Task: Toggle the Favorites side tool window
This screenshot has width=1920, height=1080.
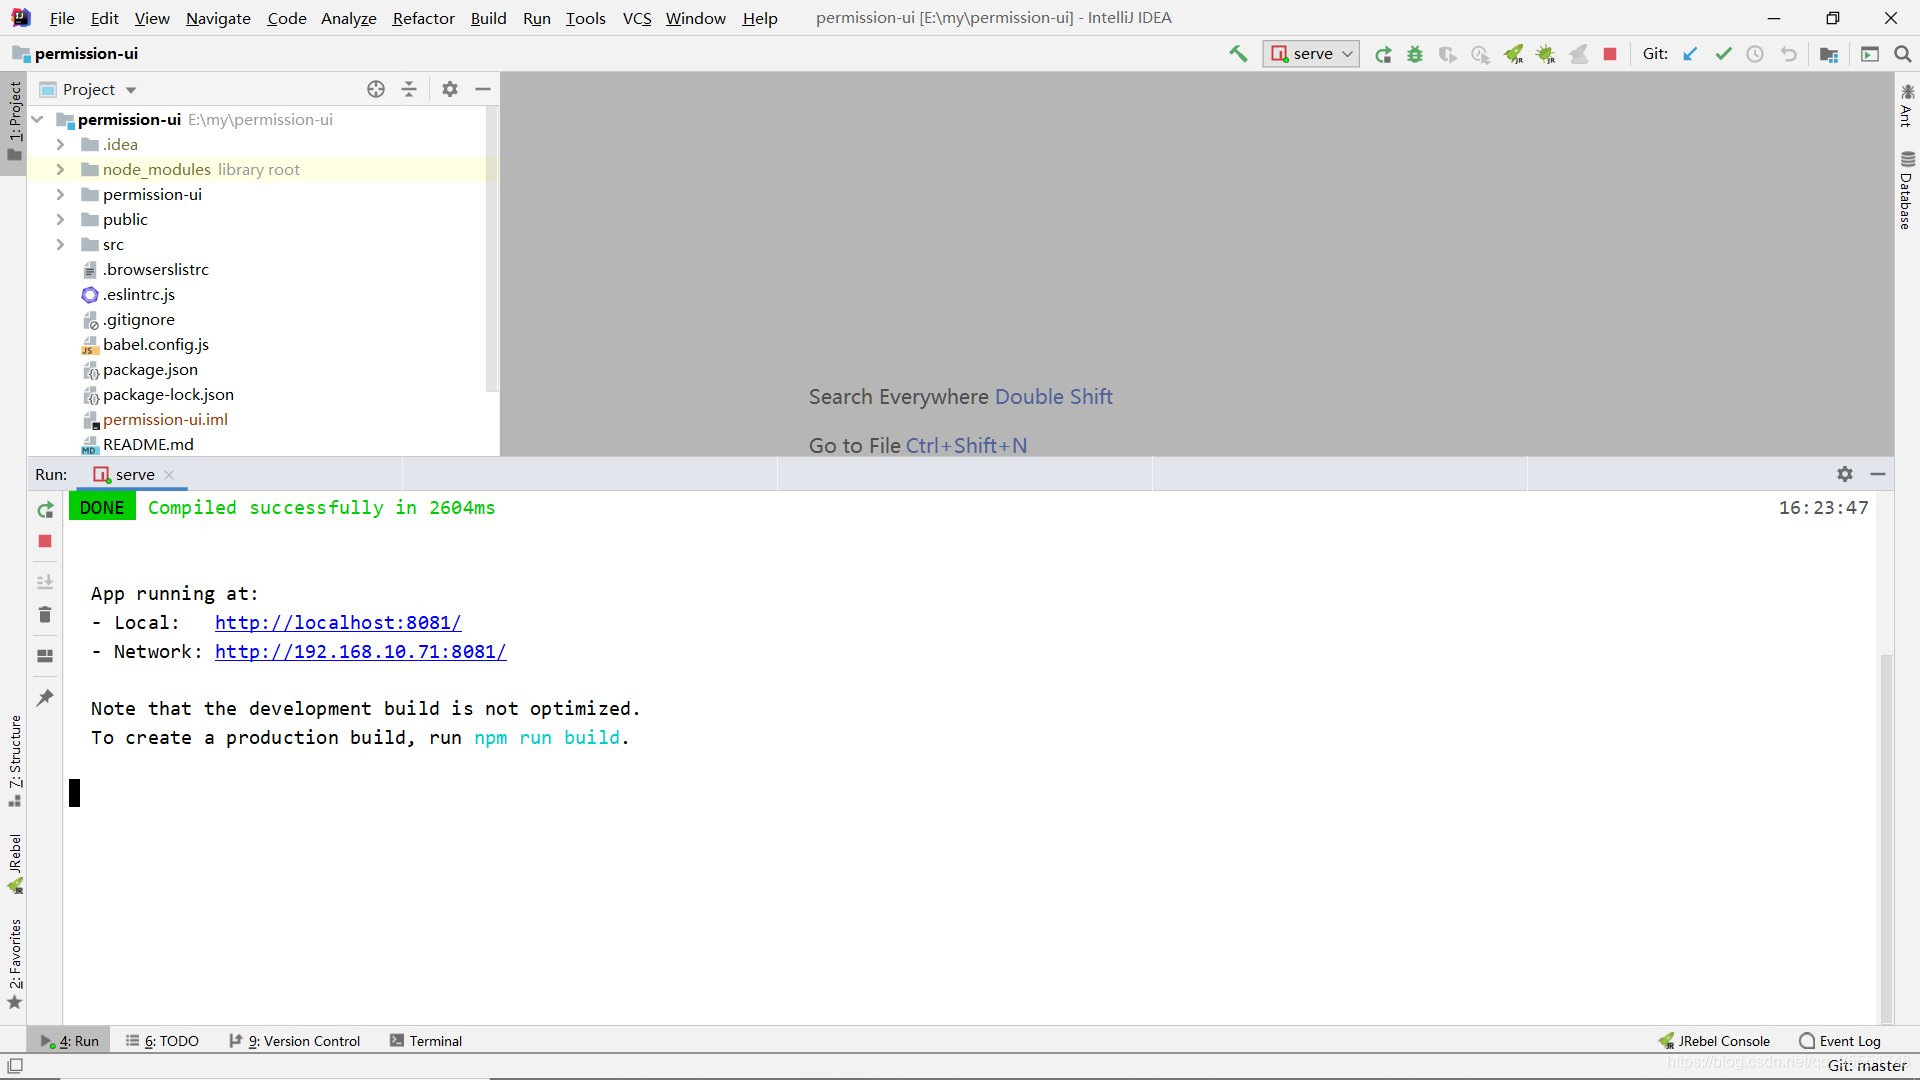Action: (14, 964)
